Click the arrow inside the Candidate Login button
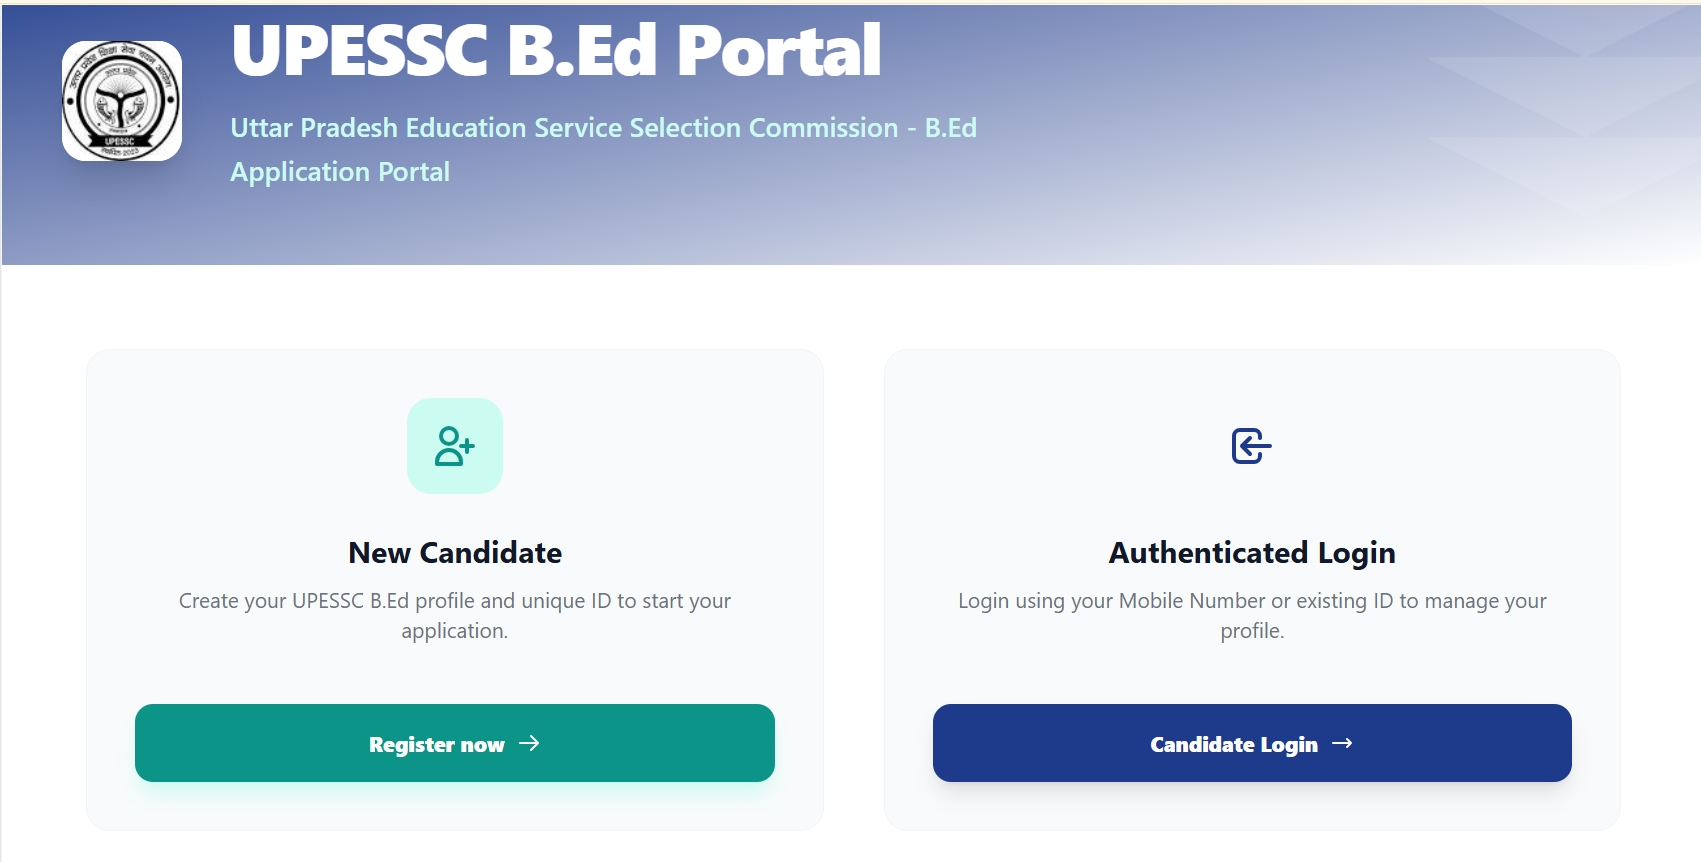The height and width of the screenshot is (862, 1701). [x=1344, y=743]
